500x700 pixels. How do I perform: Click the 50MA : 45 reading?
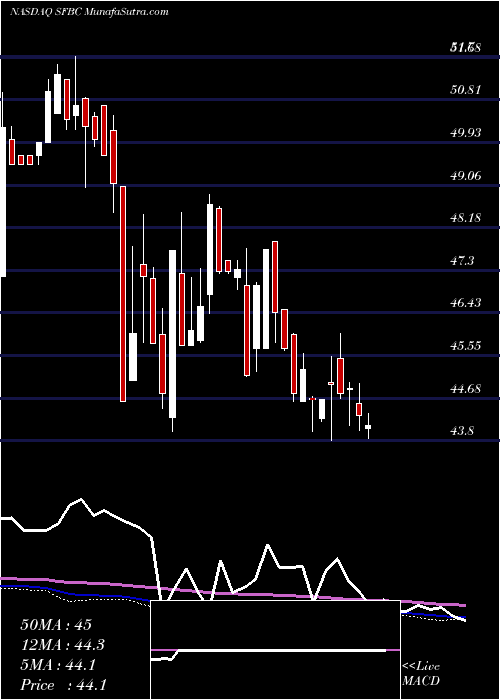click(x=56, y=625)
